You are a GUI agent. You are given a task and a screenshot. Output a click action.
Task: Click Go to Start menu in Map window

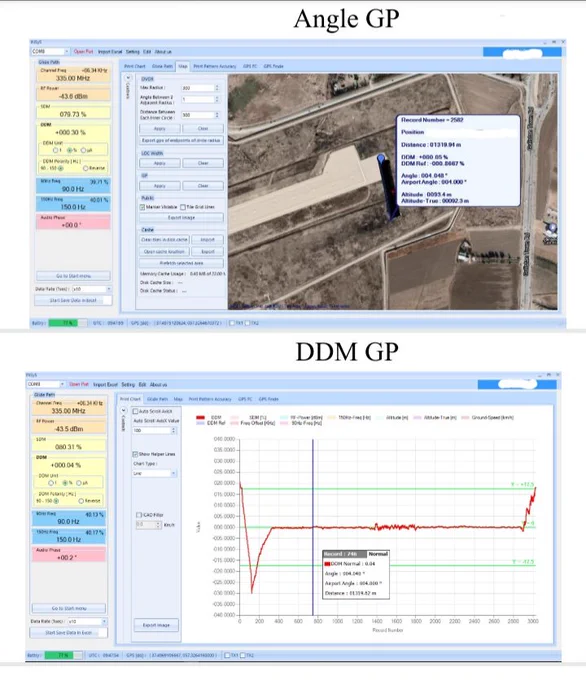click(73, 276)
